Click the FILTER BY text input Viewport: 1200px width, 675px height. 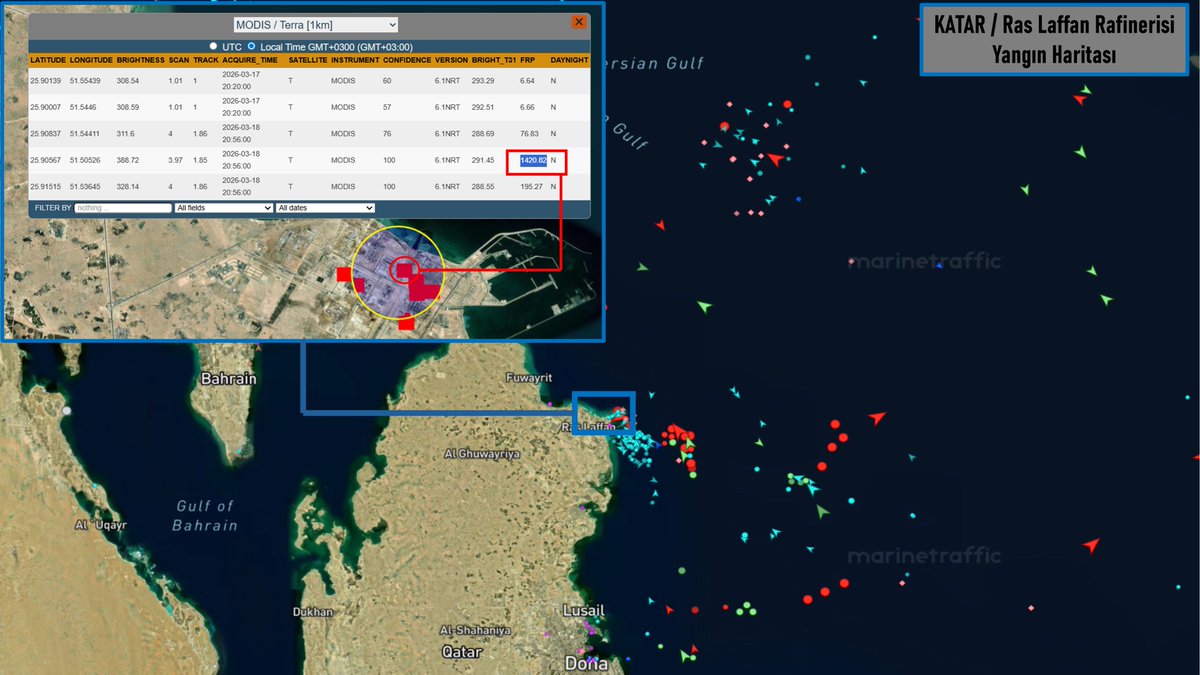123,208
